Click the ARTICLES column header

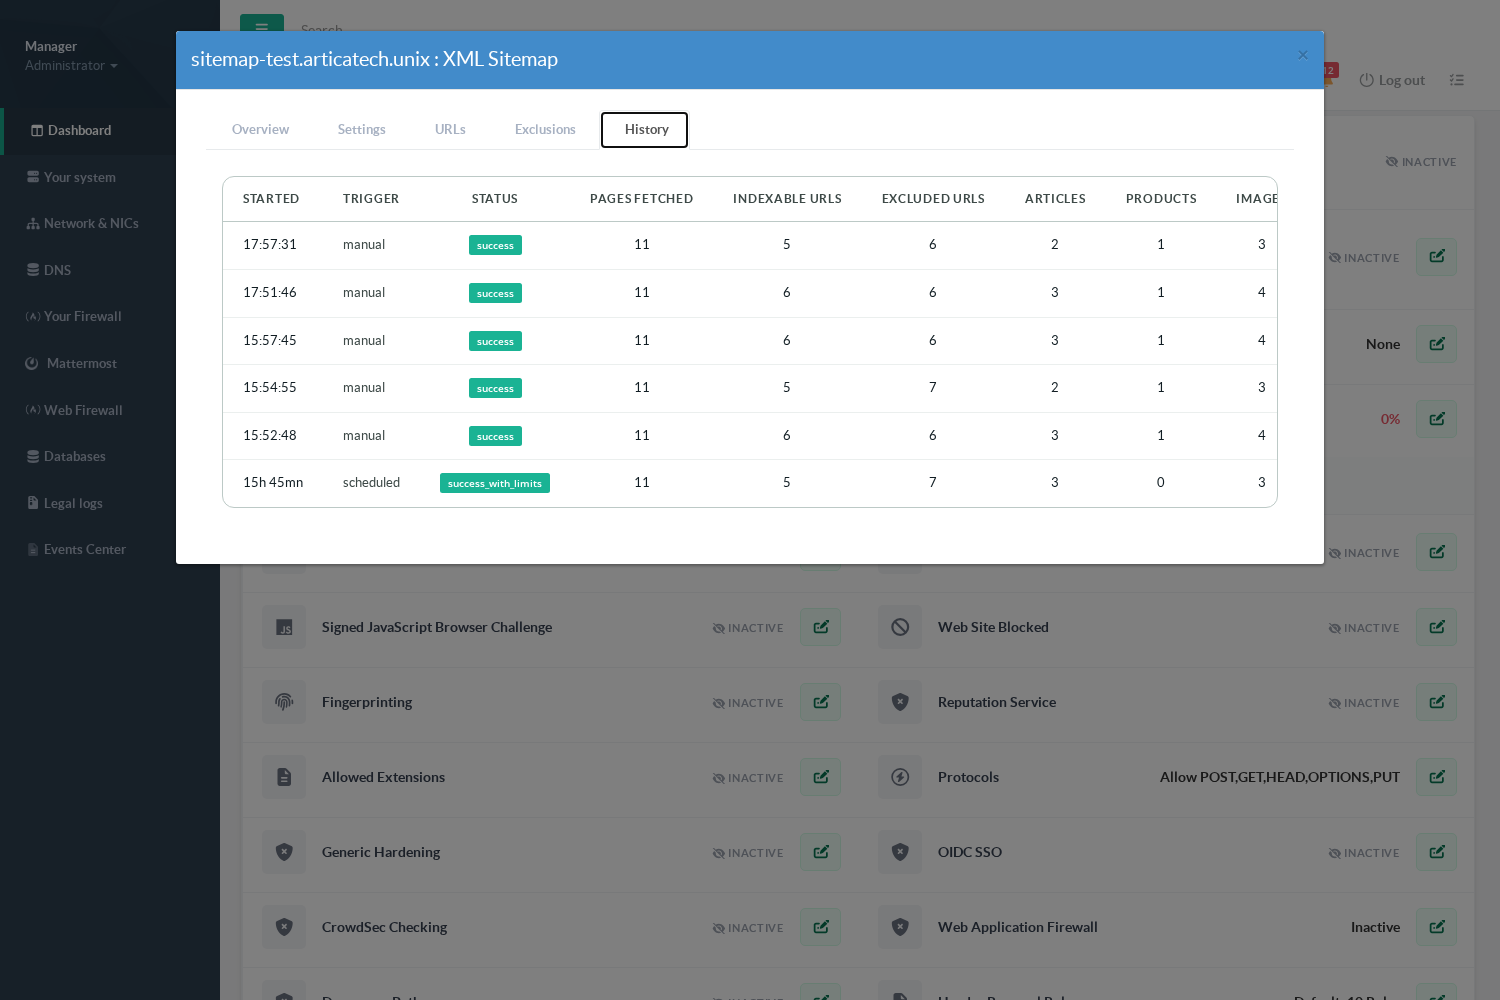click(x=1055, y=199)
